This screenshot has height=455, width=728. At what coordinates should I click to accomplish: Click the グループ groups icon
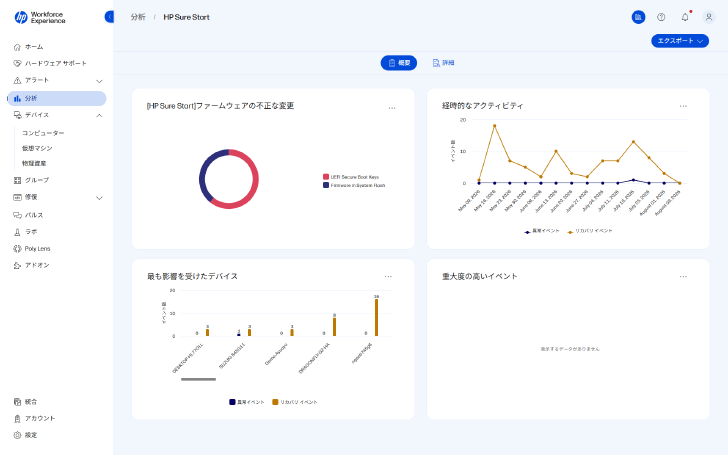click(17, 180)
